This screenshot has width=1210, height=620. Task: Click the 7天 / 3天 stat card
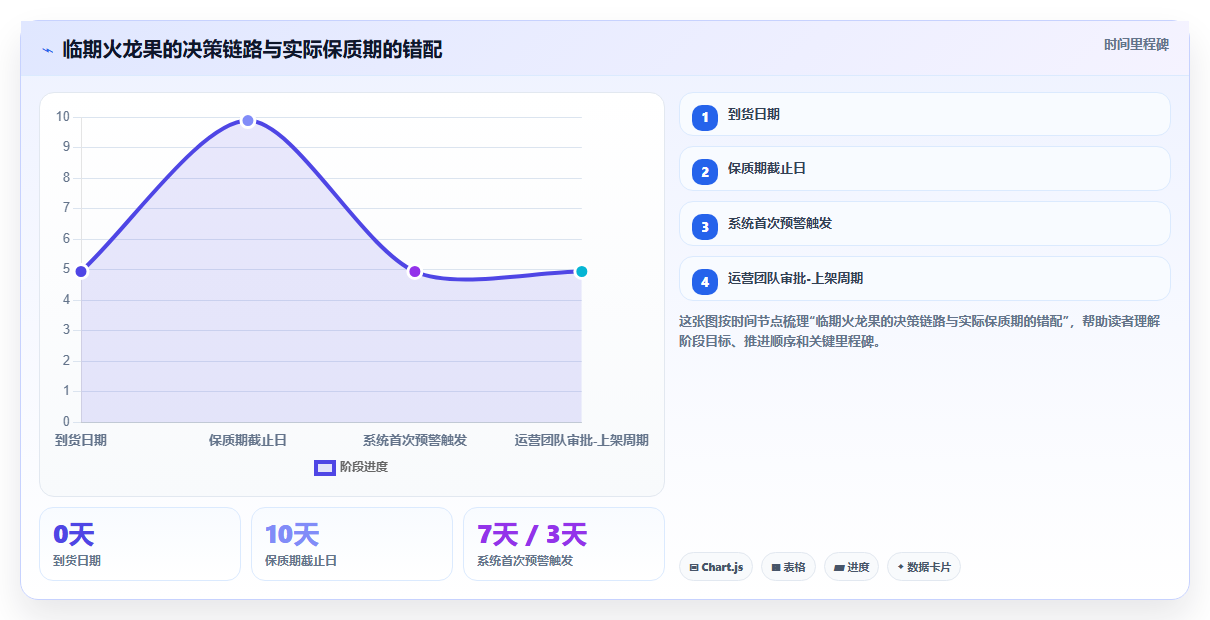coord(564,544)
